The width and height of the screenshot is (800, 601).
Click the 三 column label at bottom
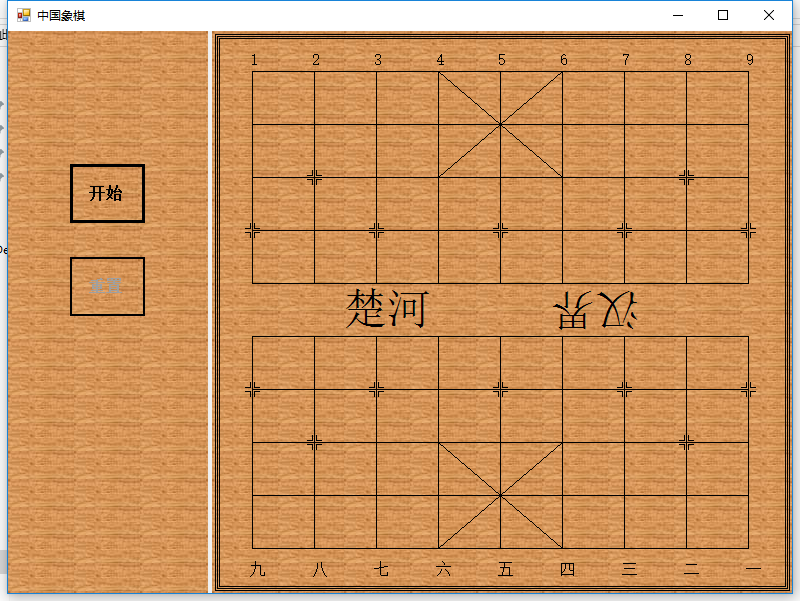click(x=630, y=569)
